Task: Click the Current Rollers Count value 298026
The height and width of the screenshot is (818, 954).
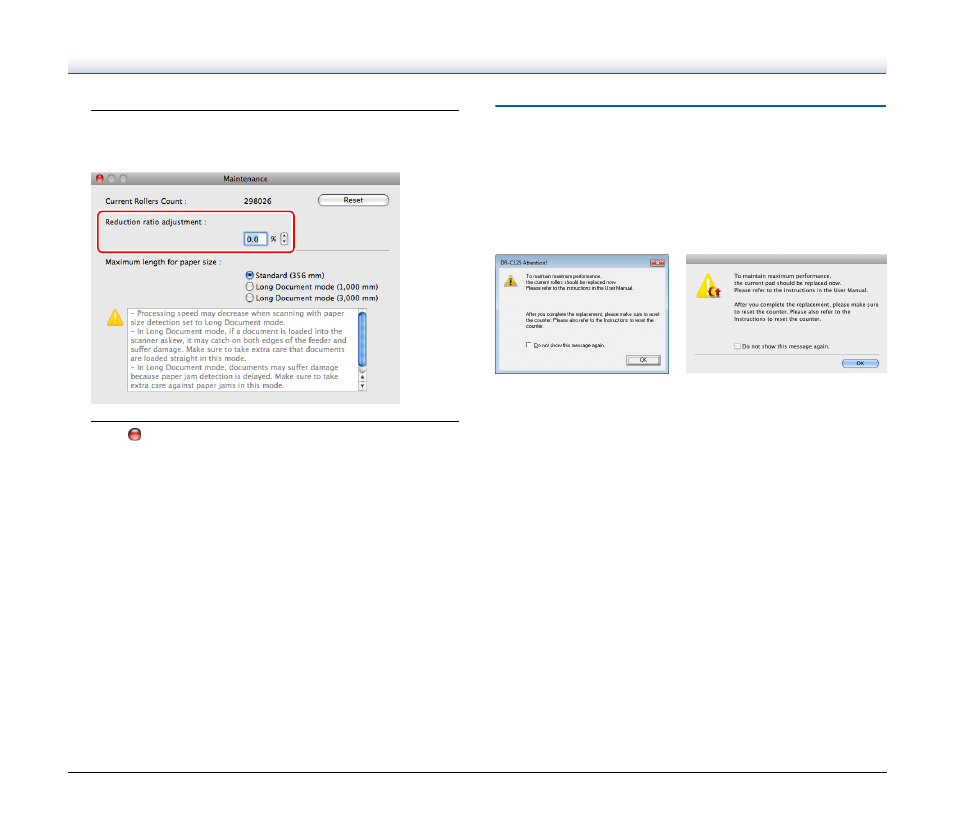Action: (x=257, y=201)
